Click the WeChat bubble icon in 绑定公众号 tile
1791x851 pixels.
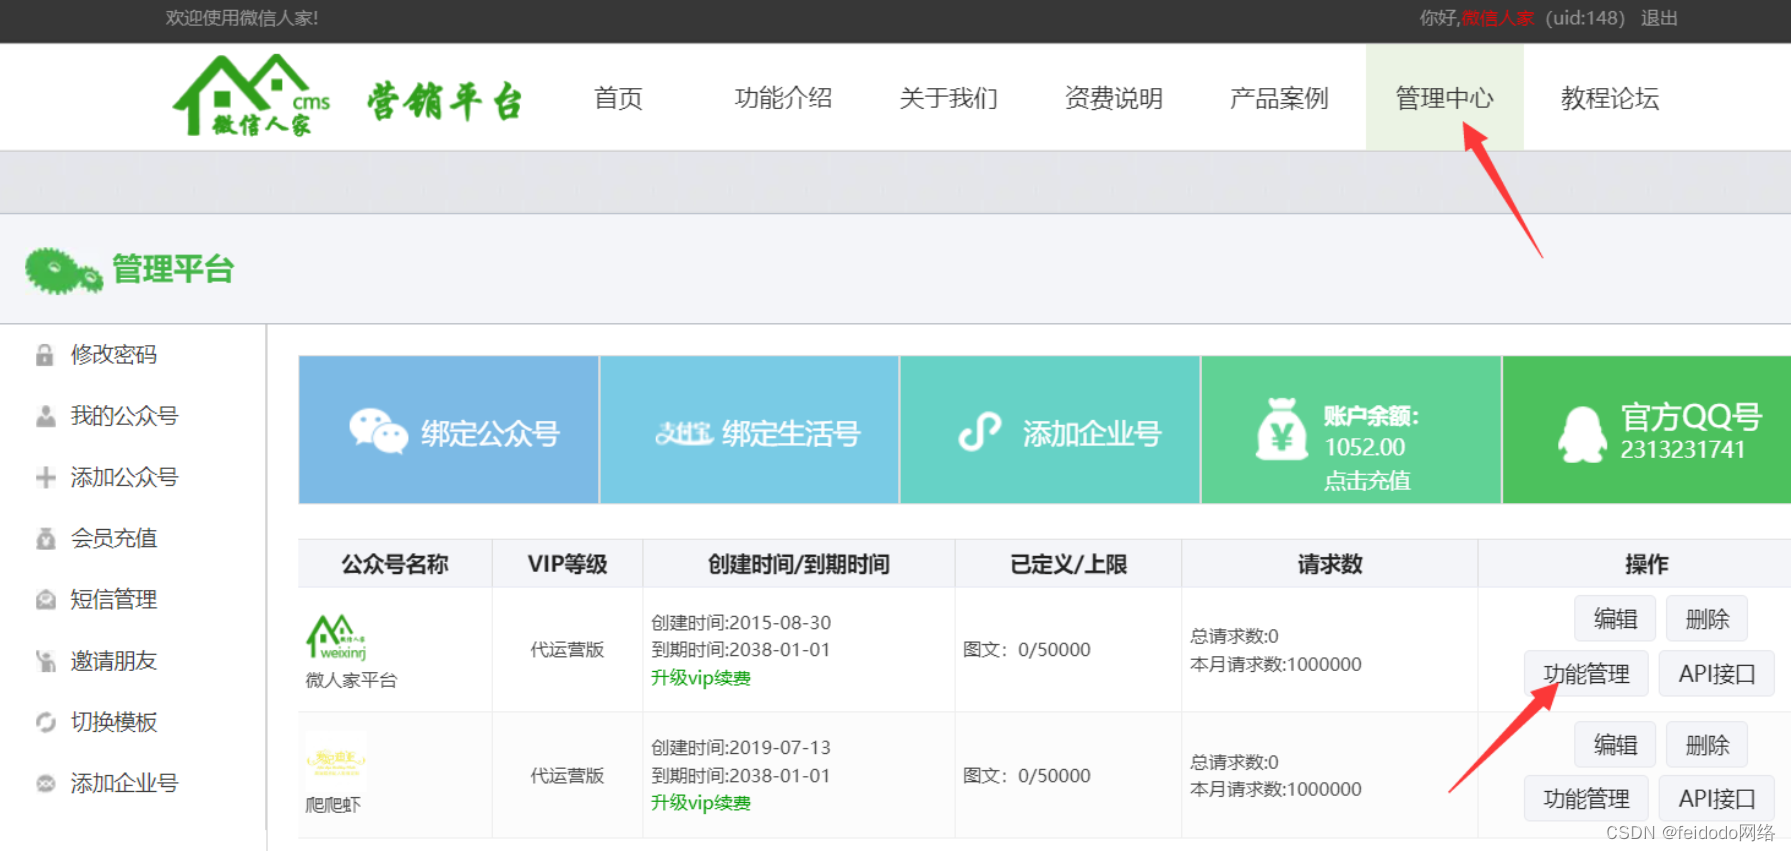[x=378, y=431]
